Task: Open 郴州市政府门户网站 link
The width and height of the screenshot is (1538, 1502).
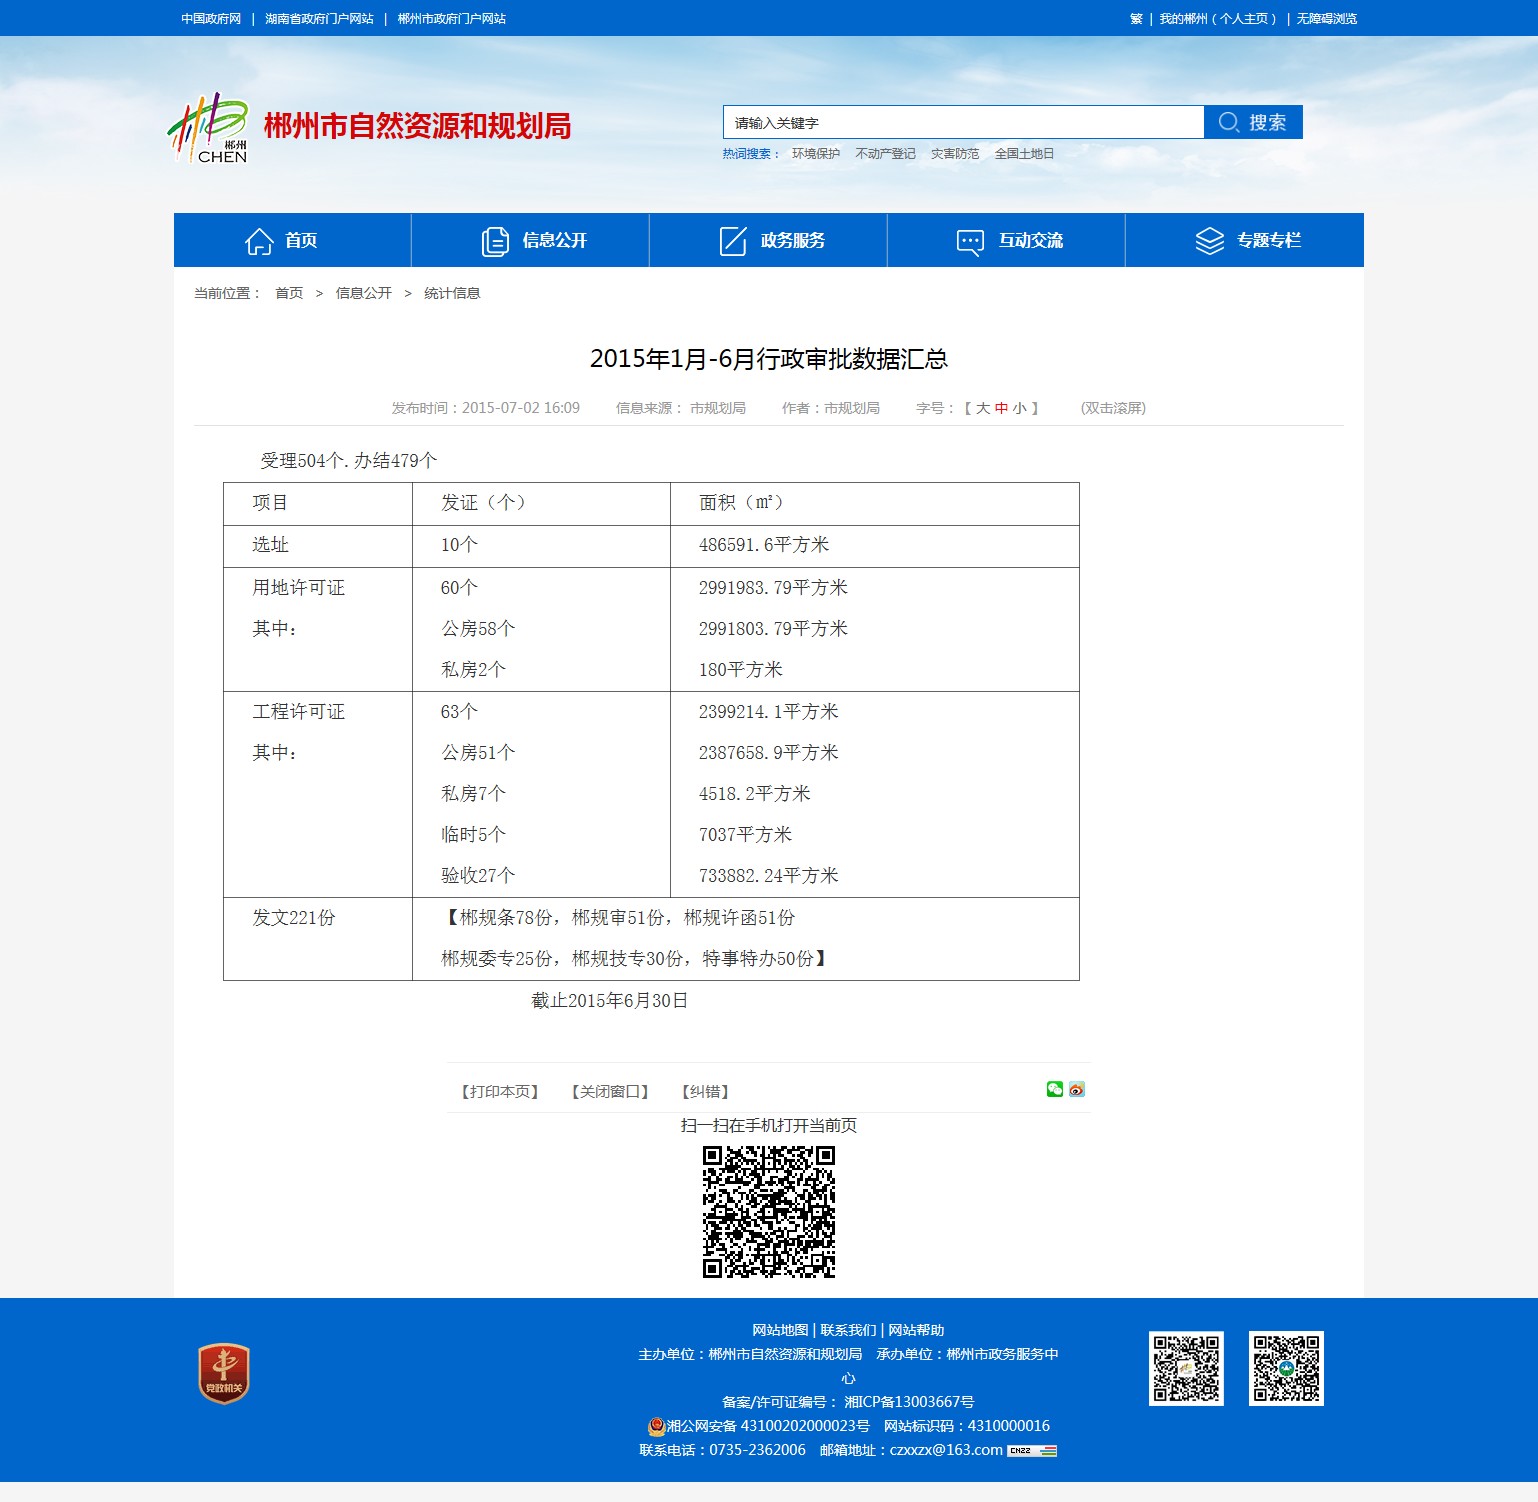Action: coord(452,19)
